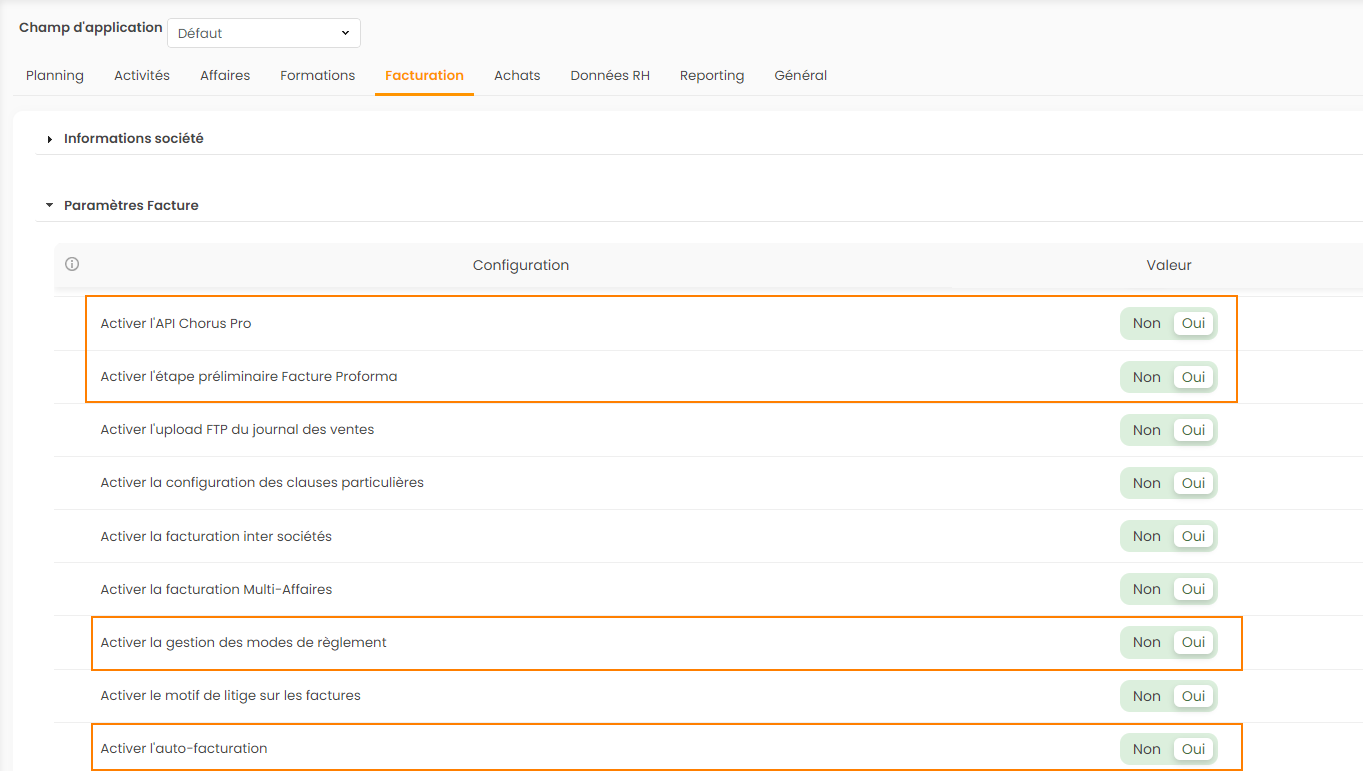
Task: Set facturation inter sociétés to Non
Action: (1146, 536)
